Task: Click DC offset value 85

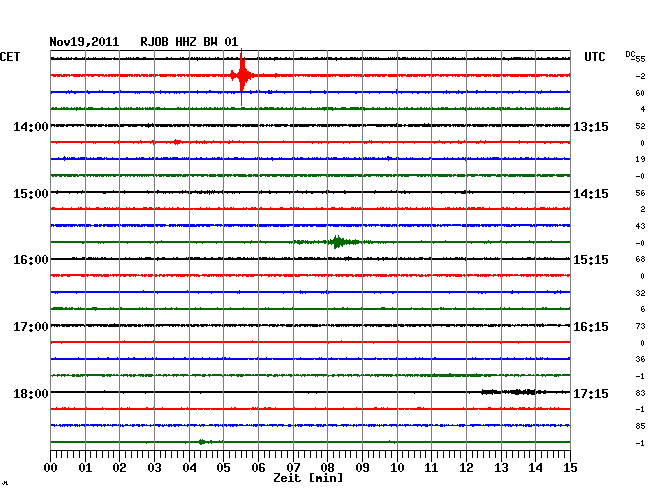Action: (x=640, y=426)
